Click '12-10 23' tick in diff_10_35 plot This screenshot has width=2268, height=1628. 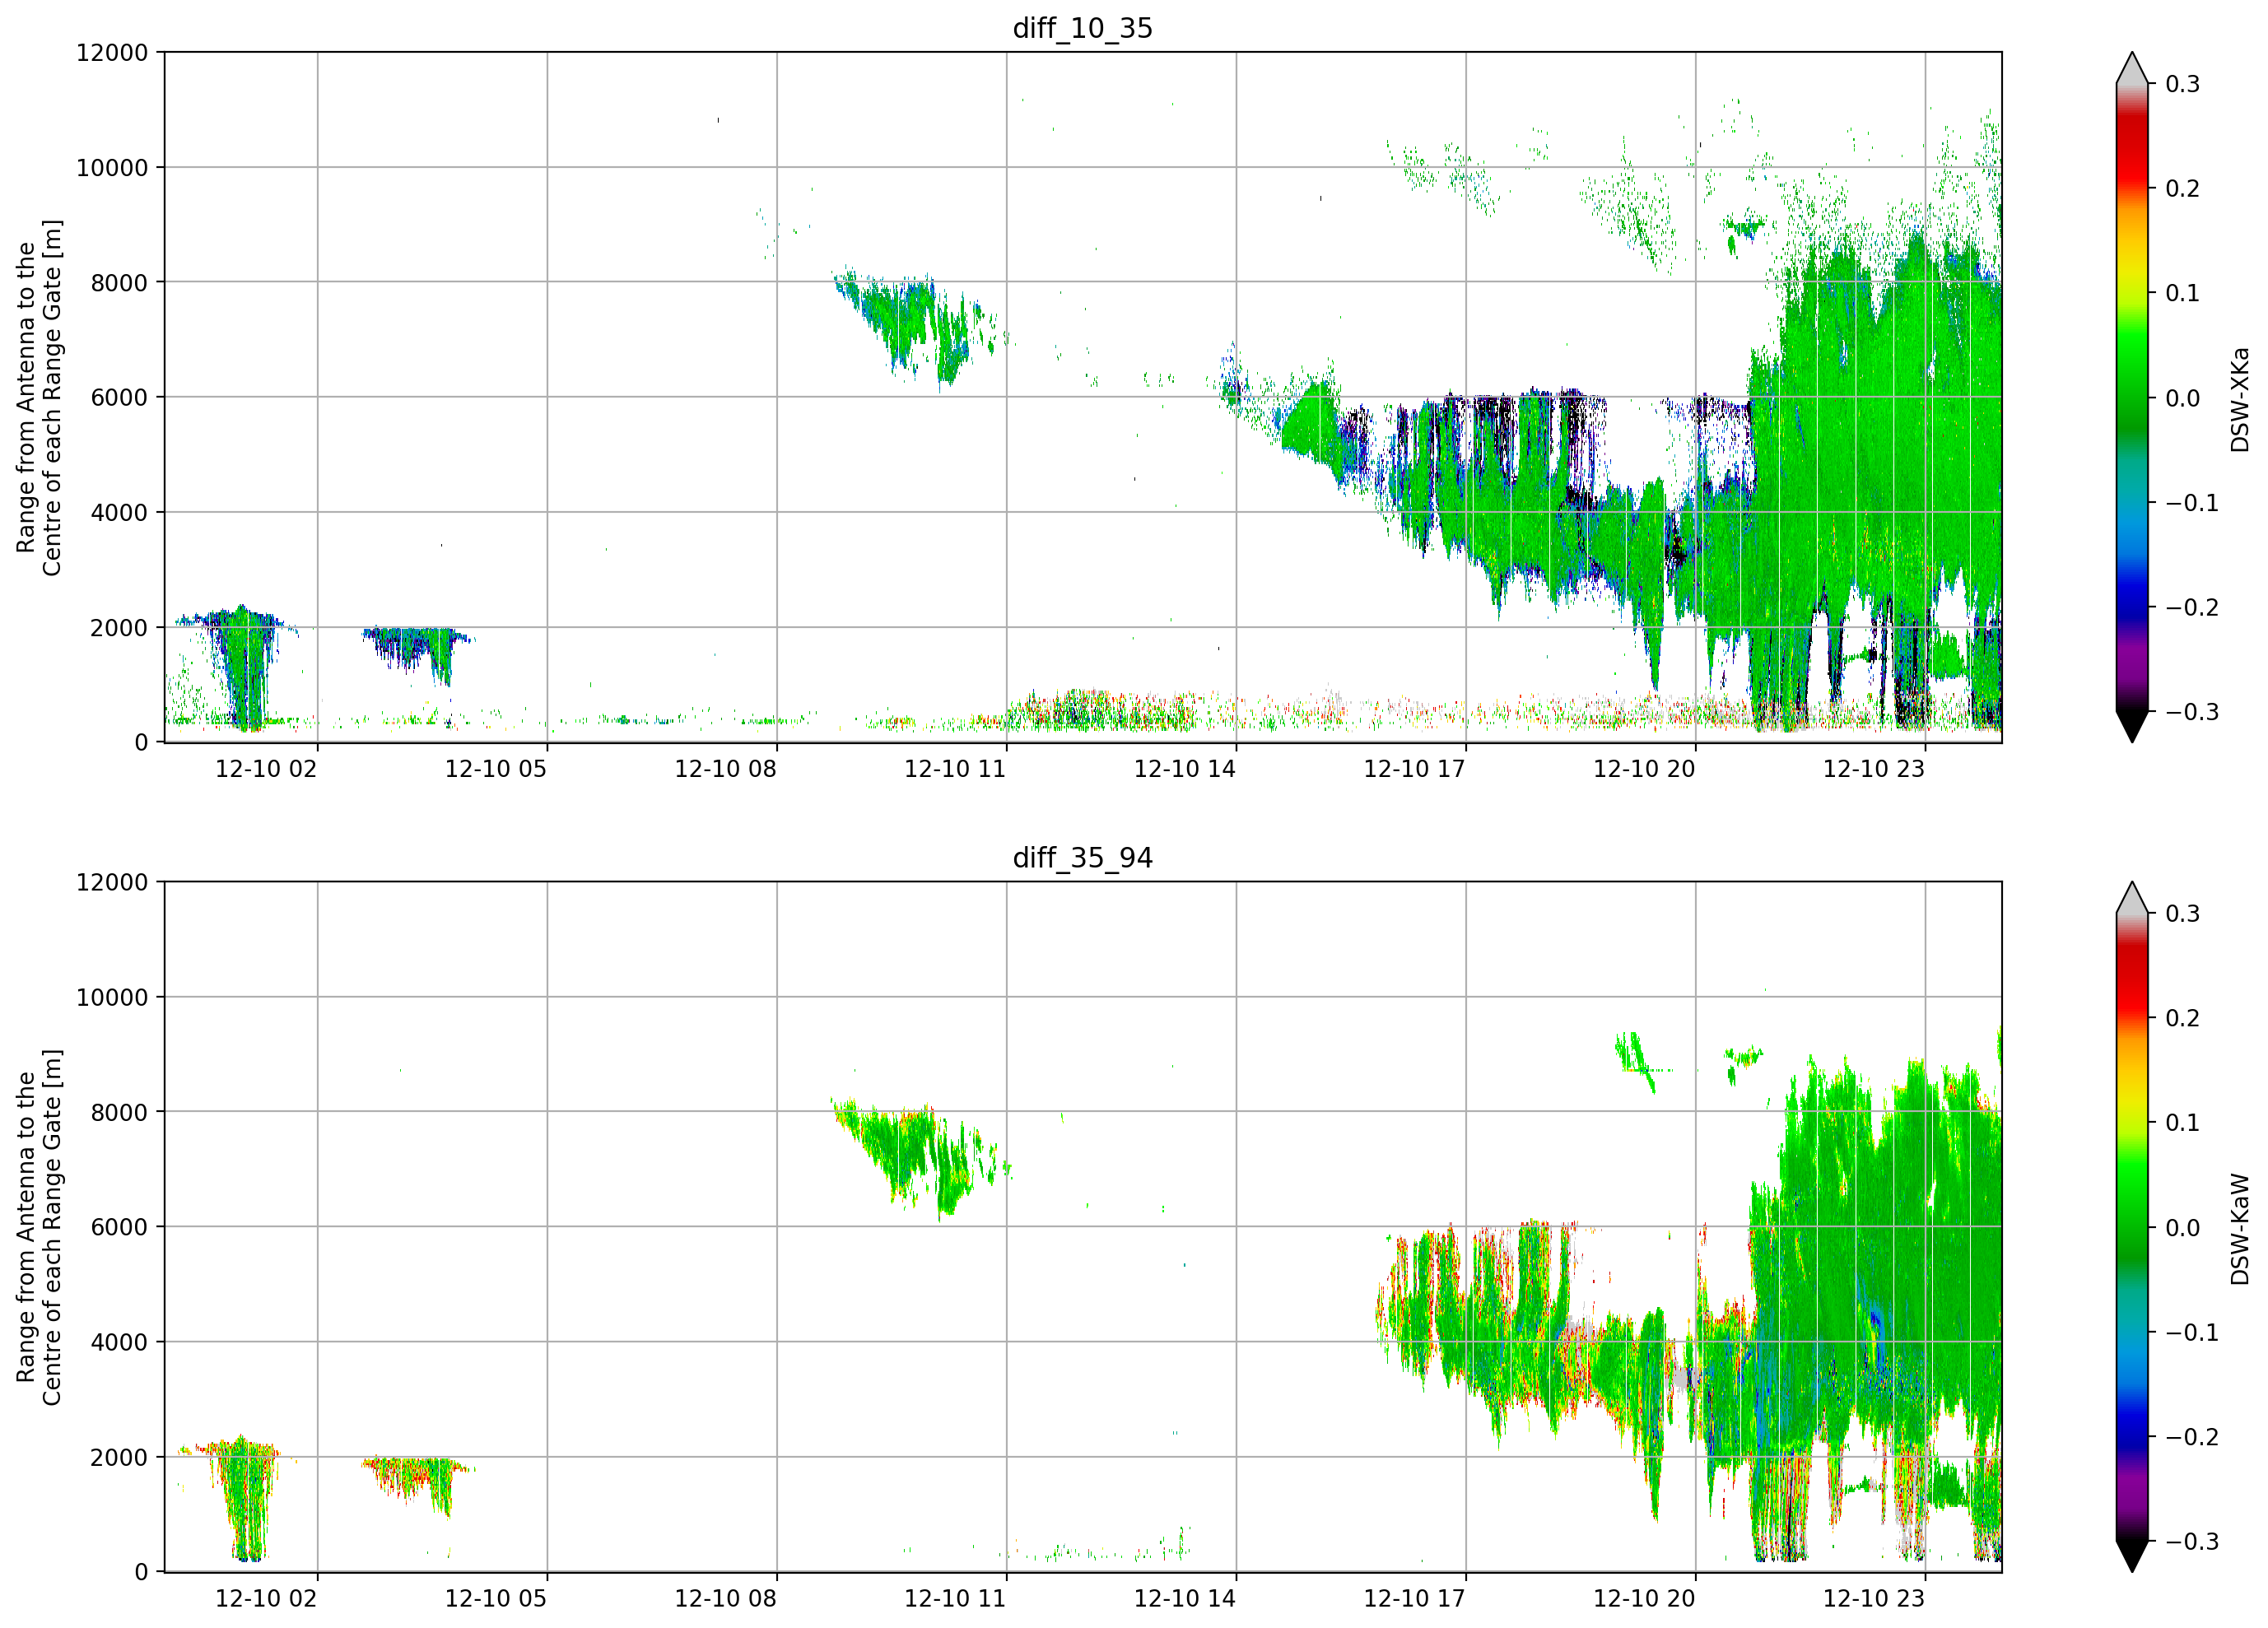pos(1874,768)
